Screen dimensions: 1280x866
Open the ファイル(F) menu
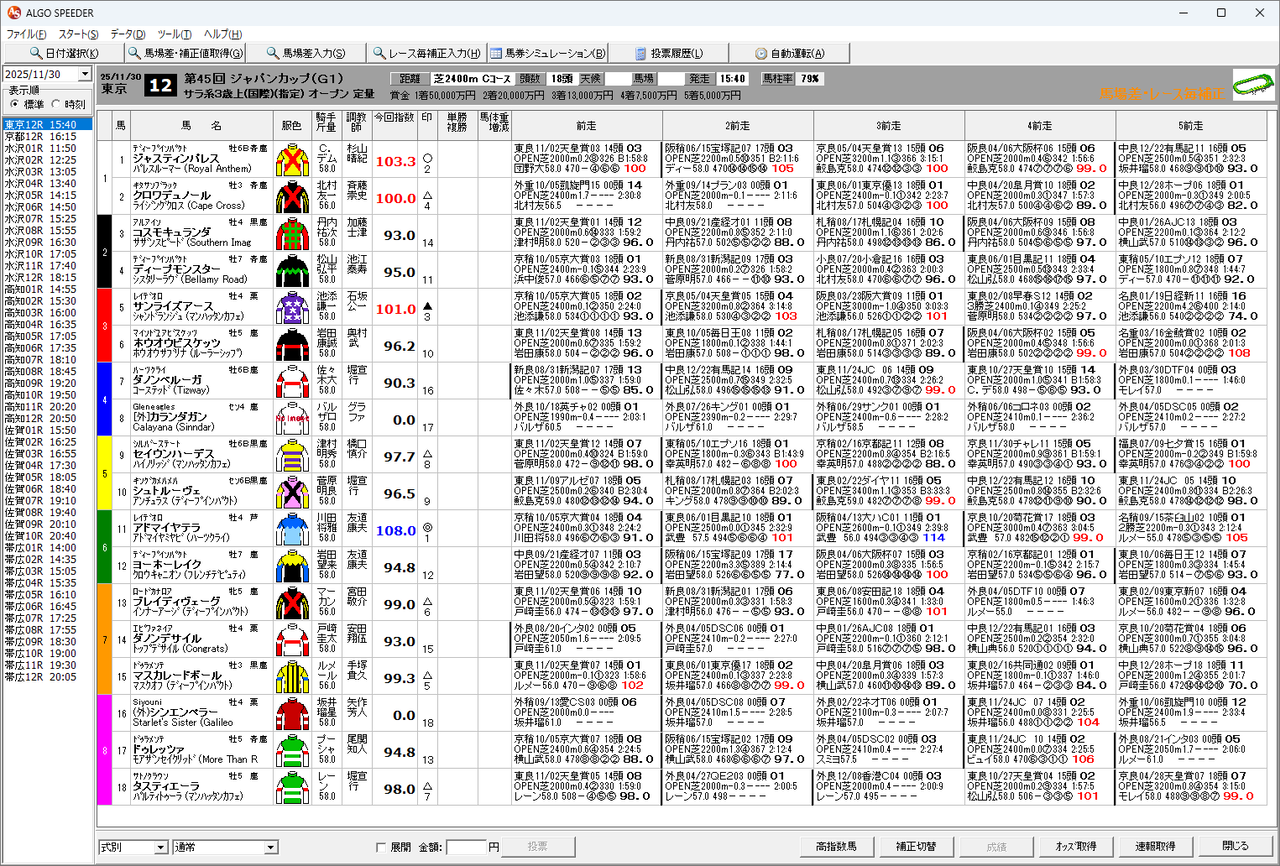click(27, 33)
